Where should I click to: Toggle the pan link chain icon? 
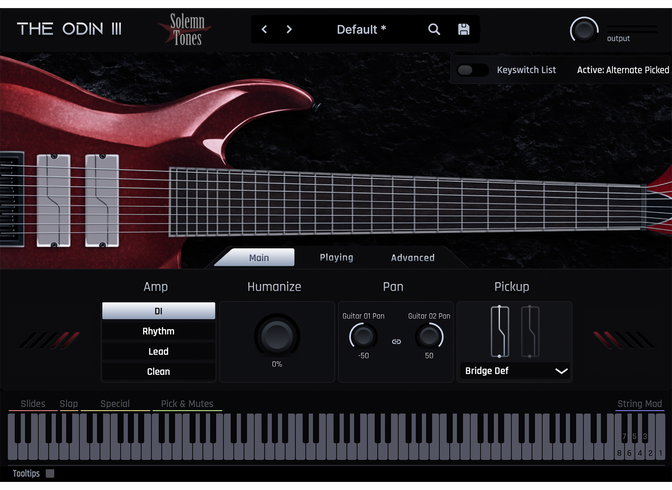(x=396, y=341)
